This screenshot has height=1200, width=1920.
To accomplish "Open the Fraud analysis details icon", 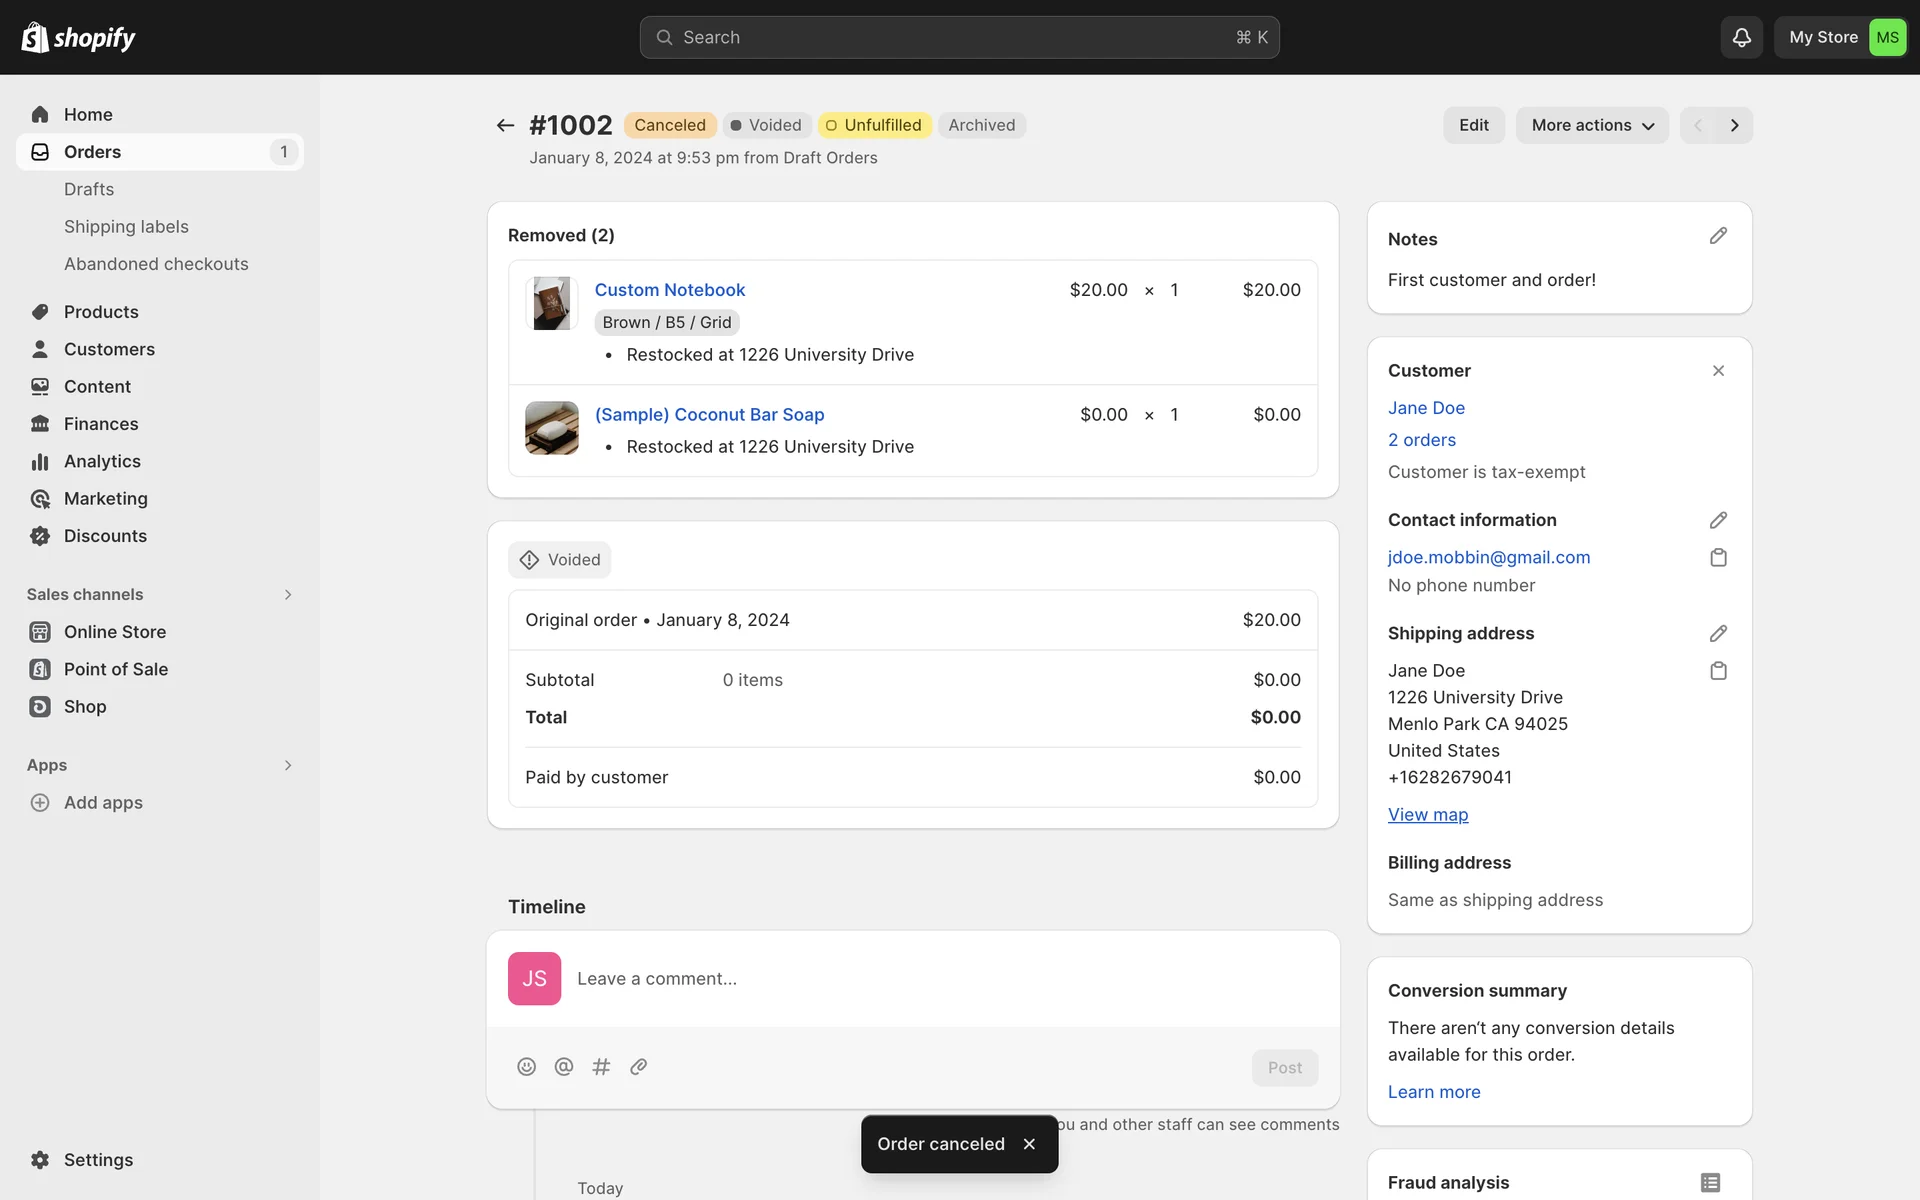I will (1710, 1183).
